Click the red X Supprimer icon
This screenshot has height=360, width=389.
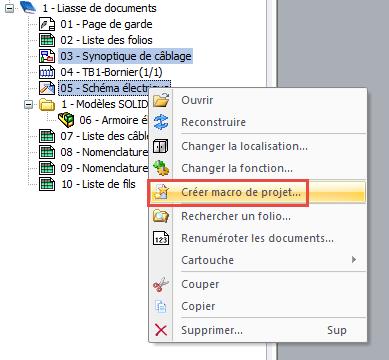[161, 330]
